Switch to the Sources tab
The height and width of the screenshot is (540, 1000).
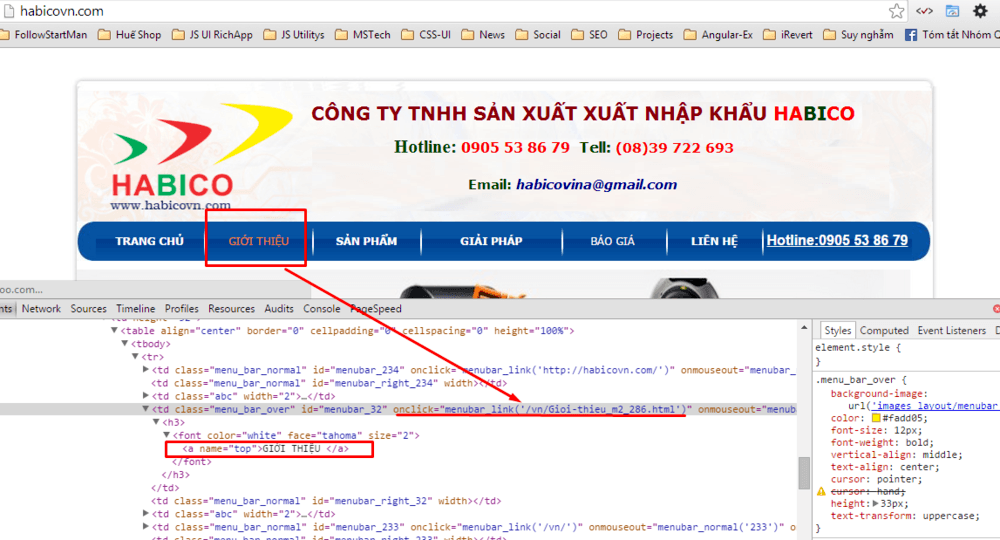89,309
